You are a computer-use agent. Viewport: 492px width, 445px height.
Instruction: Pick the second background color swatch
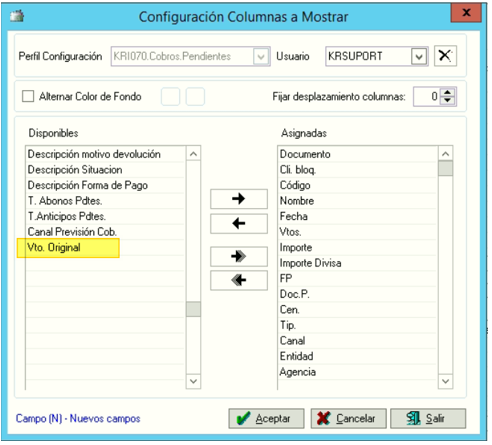click(195, 97)
